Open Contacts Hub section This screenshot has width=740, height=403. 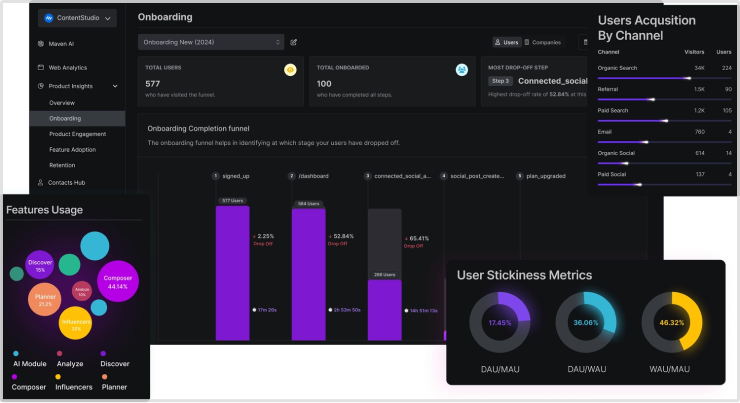point(67,183)
